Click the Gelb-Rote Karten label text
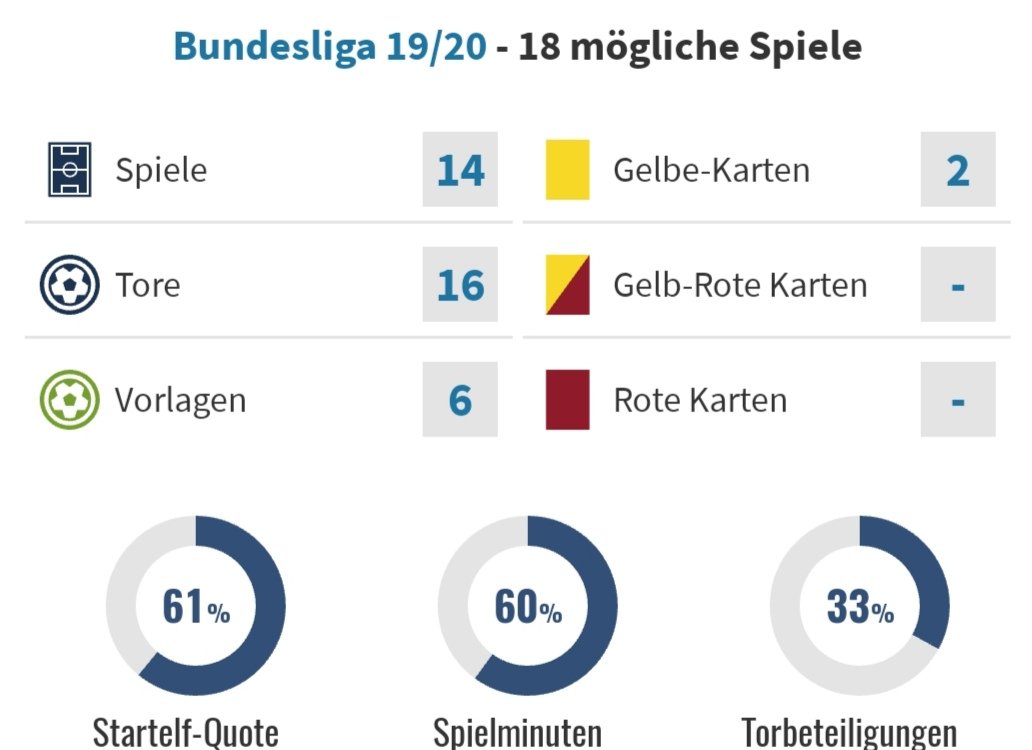Image resolution: width=1032 pixels, height=750 pixels. coord(740,285)
